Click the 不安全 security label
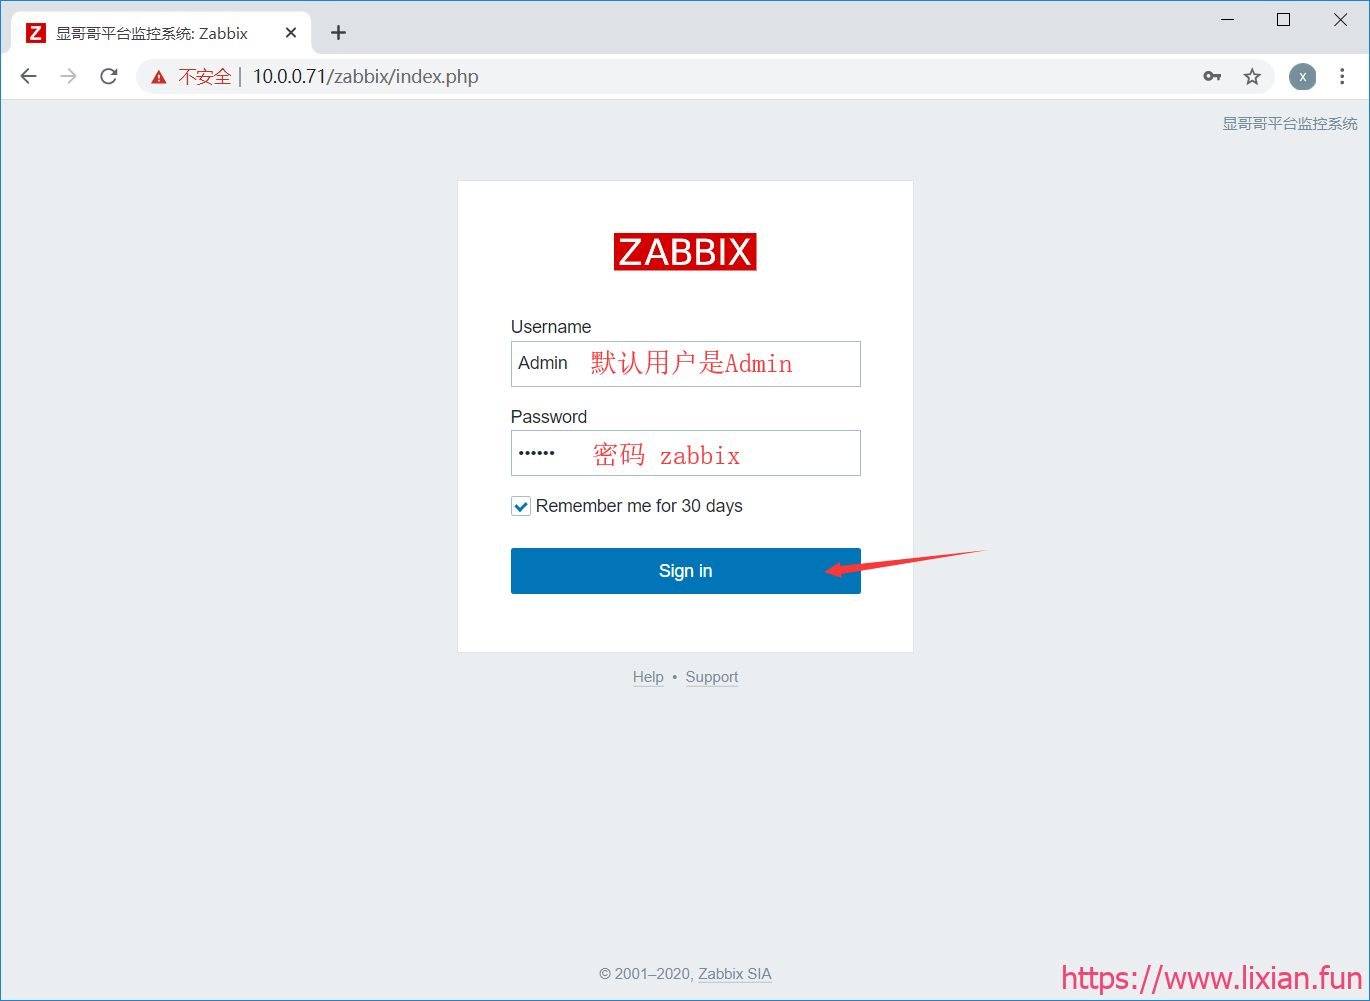Screen dimensions: 1370x1001 [204, 77]
